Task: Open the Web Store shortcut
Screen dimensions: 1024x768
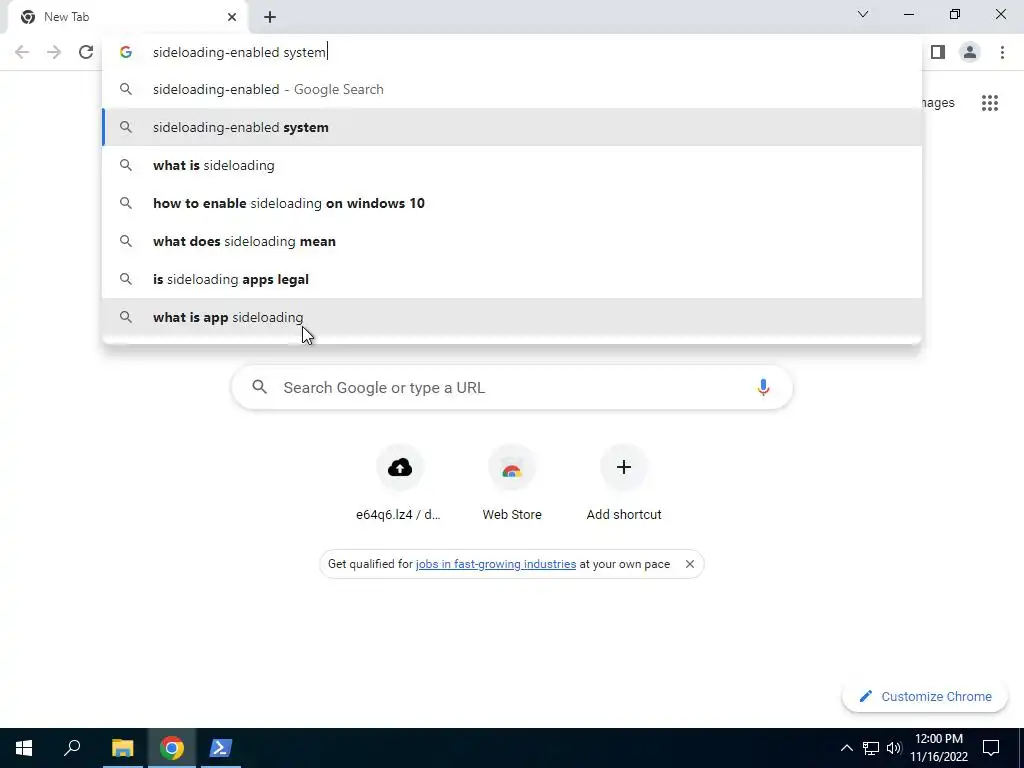Action: coord(512,482)
